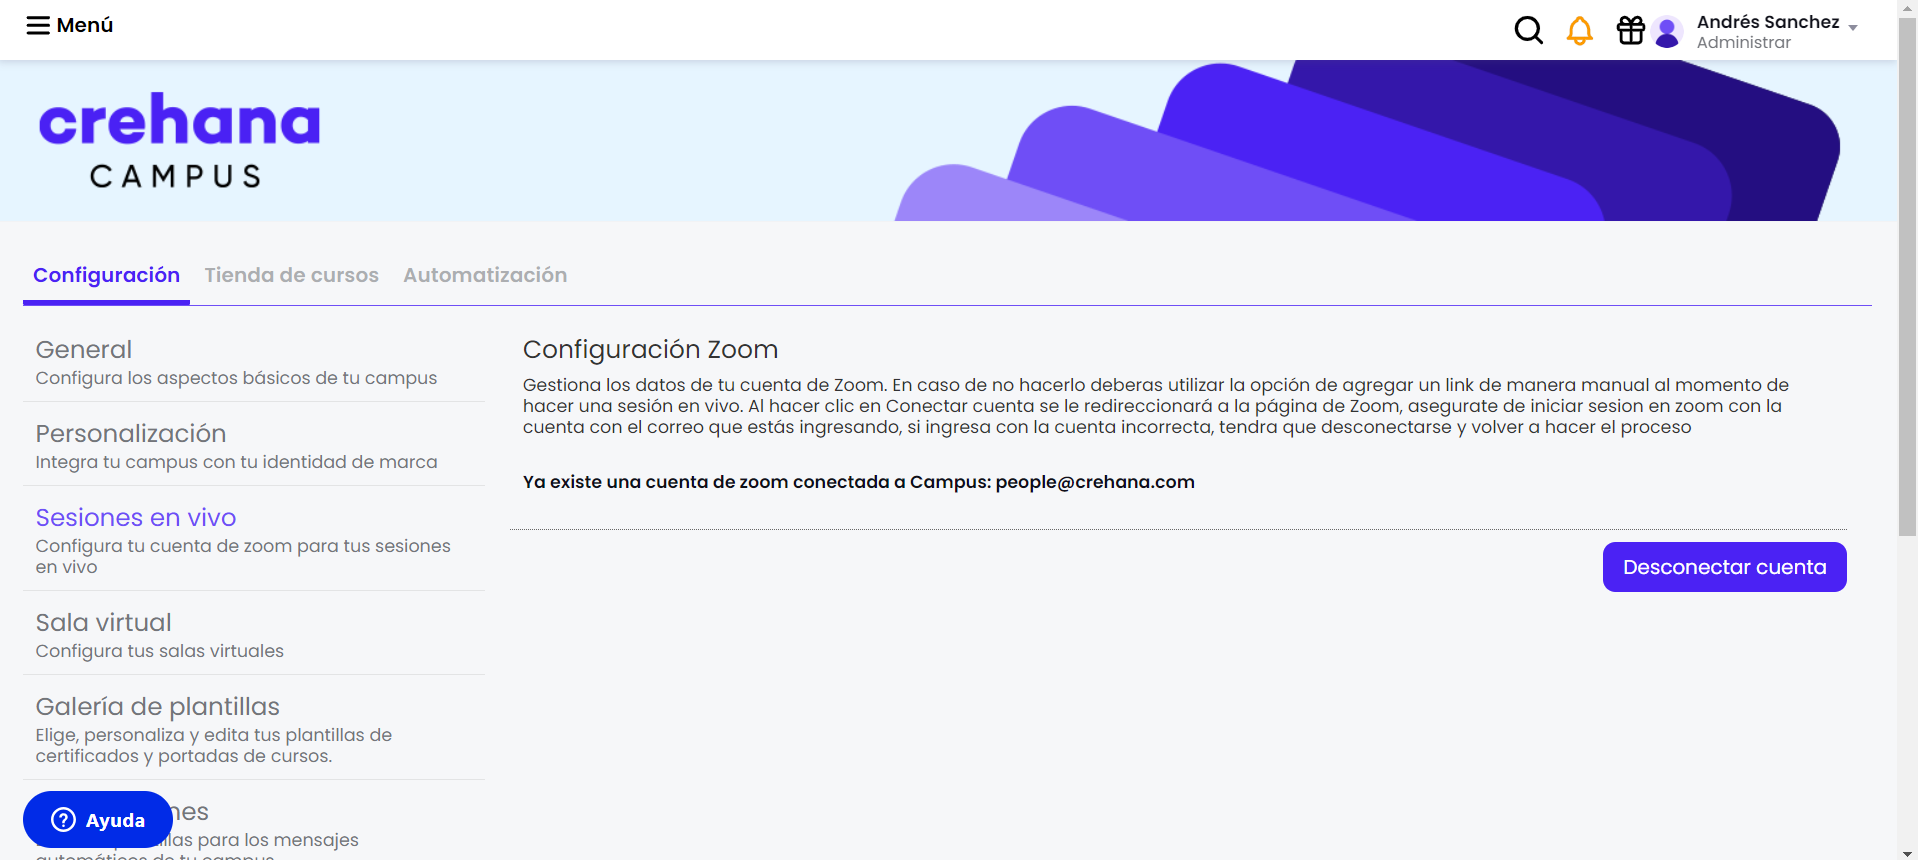Open notifications bell icon
This screenshot has height=860, width=1918.
[1579, 31]
